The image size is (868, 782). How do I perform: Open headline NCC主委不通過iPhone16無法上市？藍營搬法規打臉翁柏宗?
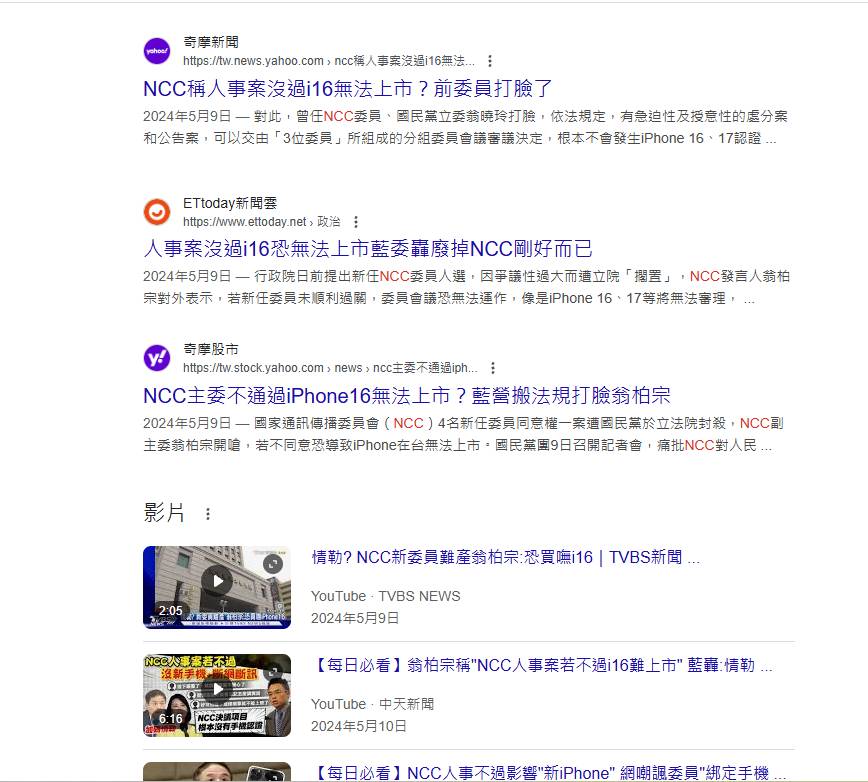pyautogui.click(x=406, y=395)
